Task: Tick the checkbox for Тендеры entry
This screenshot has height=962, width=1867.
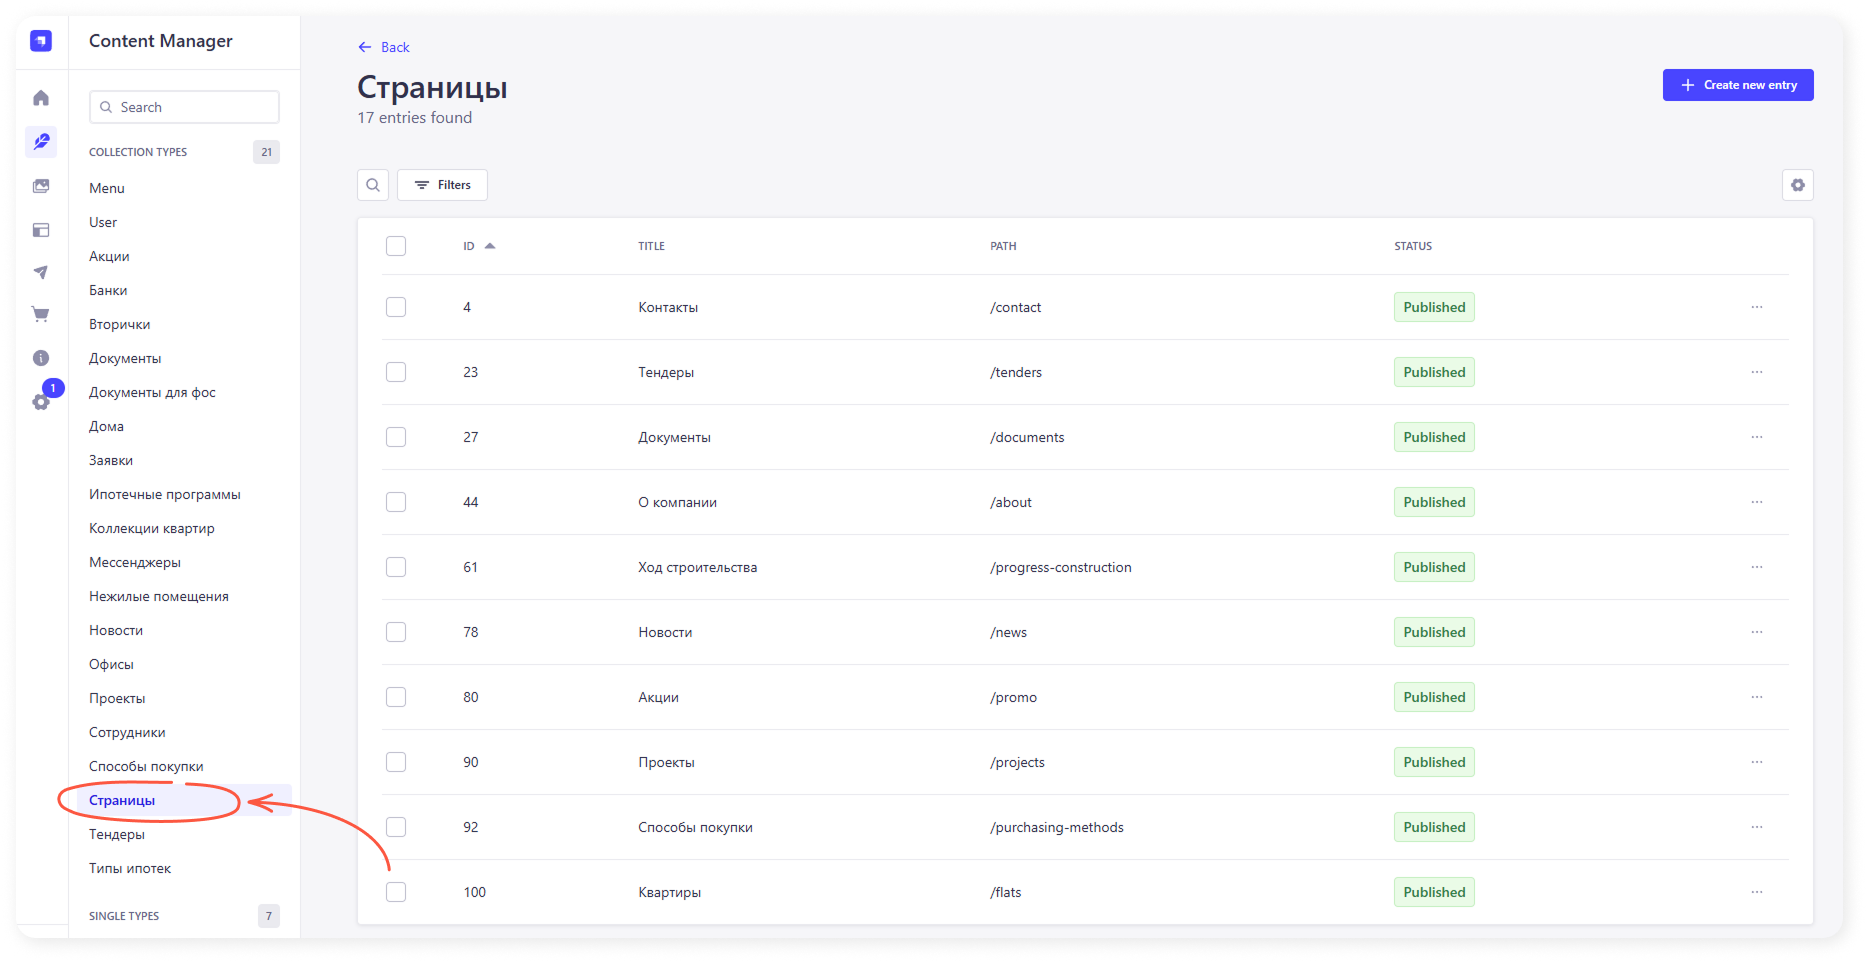Action: (396, 372)
